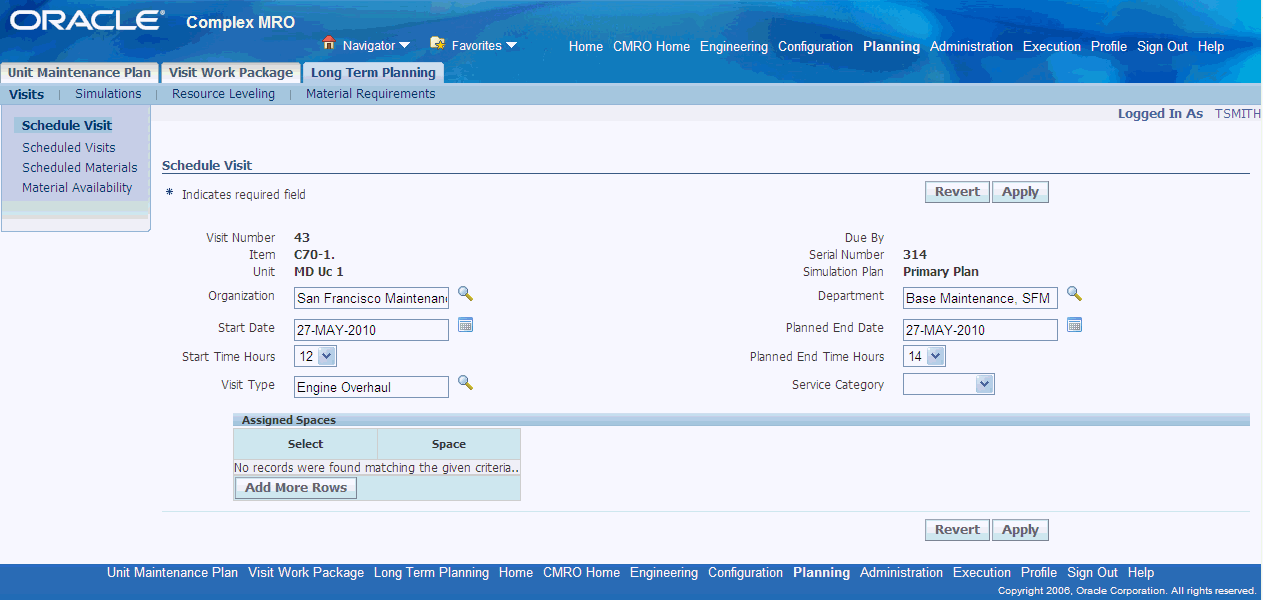
Task: Click into the Organization field
Action: point(372,299)
